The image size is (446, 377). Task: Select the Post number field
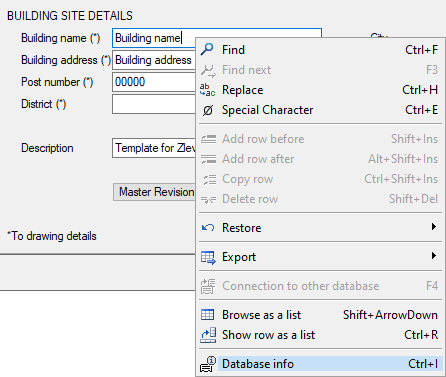154,82
